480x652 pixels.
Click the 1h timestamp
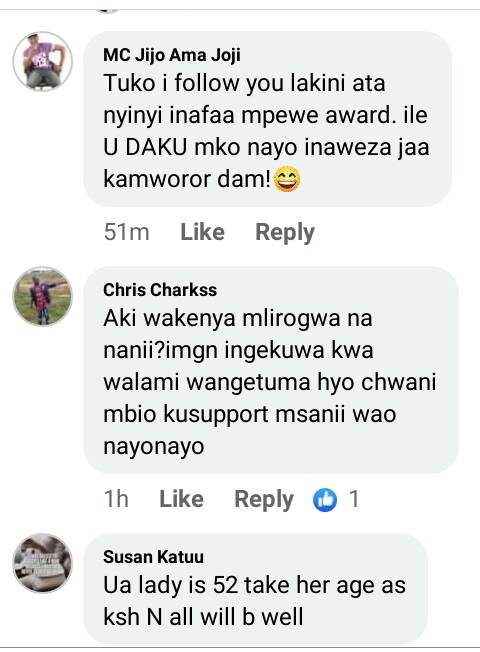[x=116, y=499]
